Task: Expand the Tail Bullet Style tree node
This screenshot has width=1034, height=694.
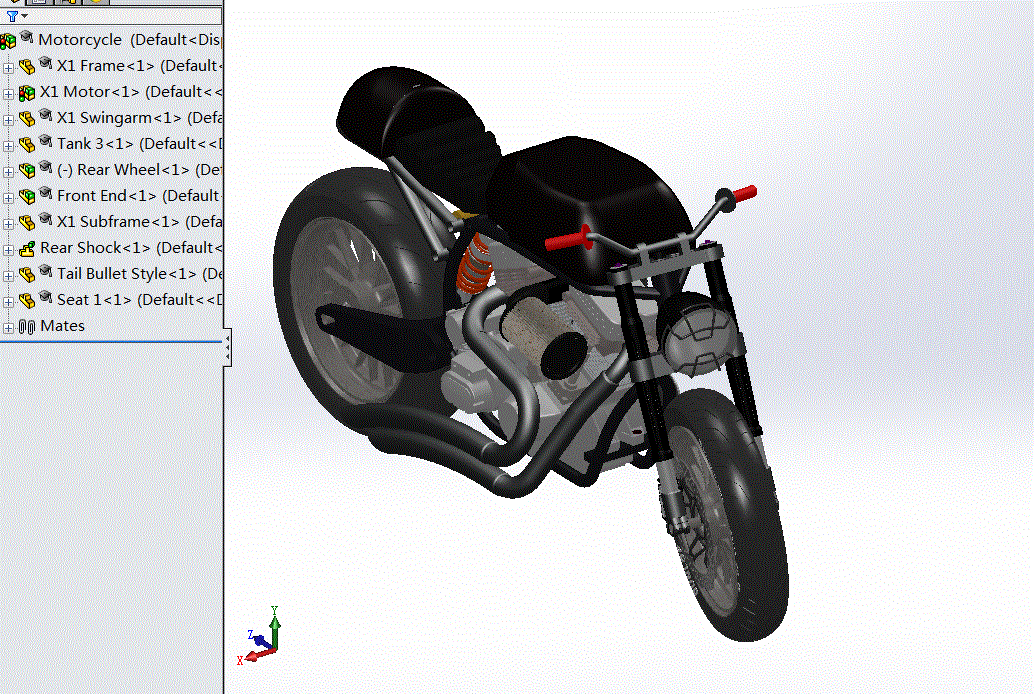Action: pyautogui.click(x=8, y=276)
